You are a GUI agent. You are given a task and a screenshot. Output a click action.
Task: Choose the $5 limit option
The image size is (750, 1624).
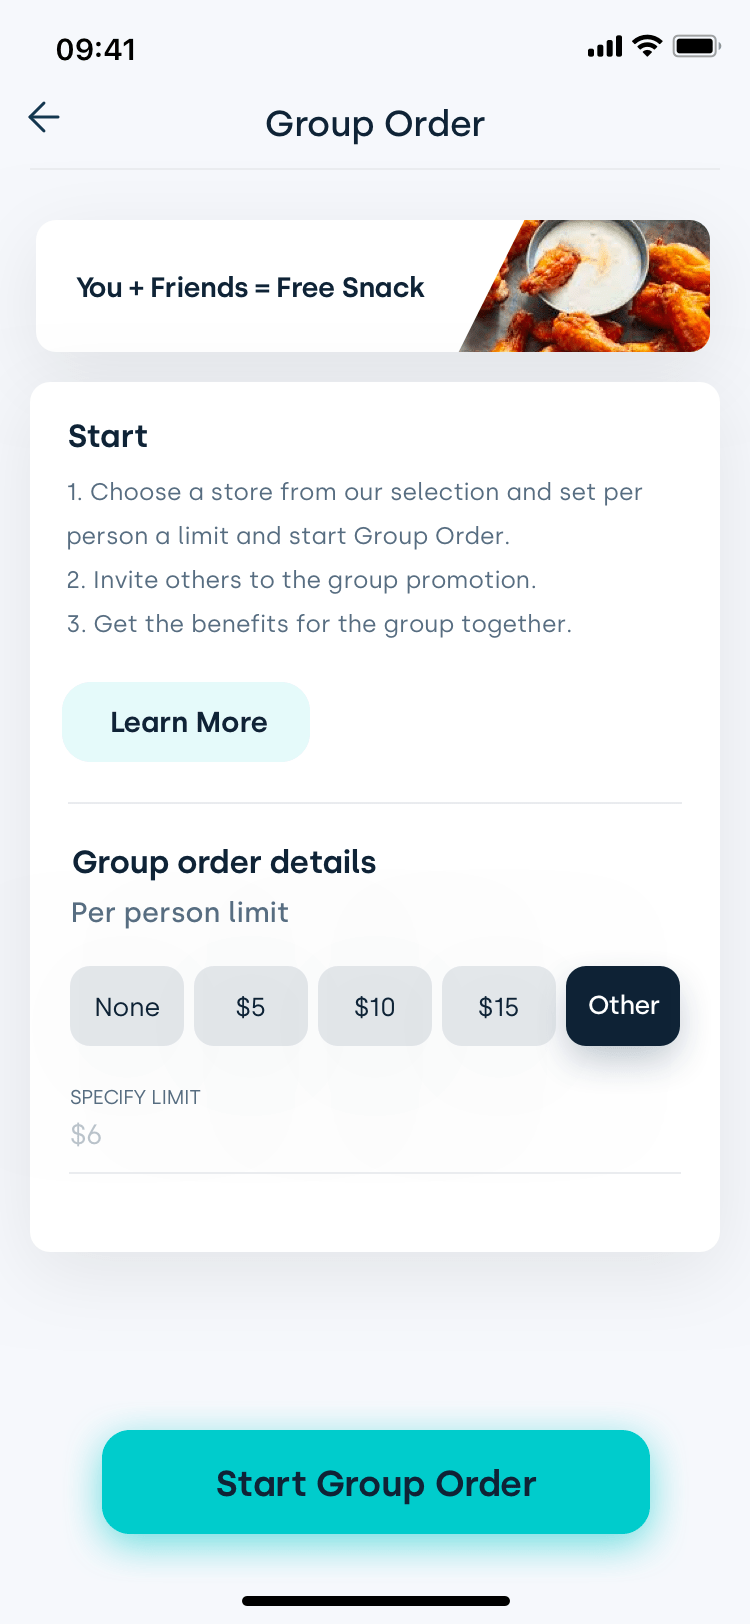[251, 1006]
